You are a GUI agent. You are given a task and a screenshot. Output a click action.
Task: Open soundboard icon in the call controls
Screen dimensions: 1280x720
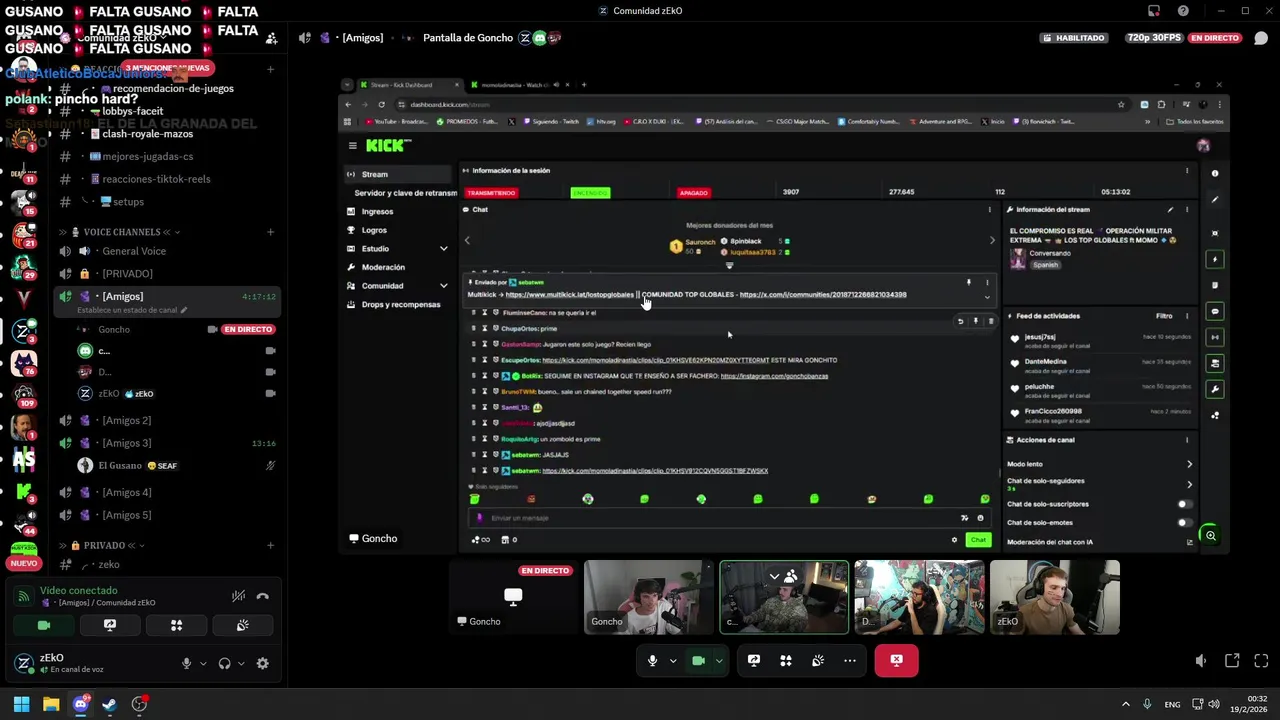click(x=818, y=660)
